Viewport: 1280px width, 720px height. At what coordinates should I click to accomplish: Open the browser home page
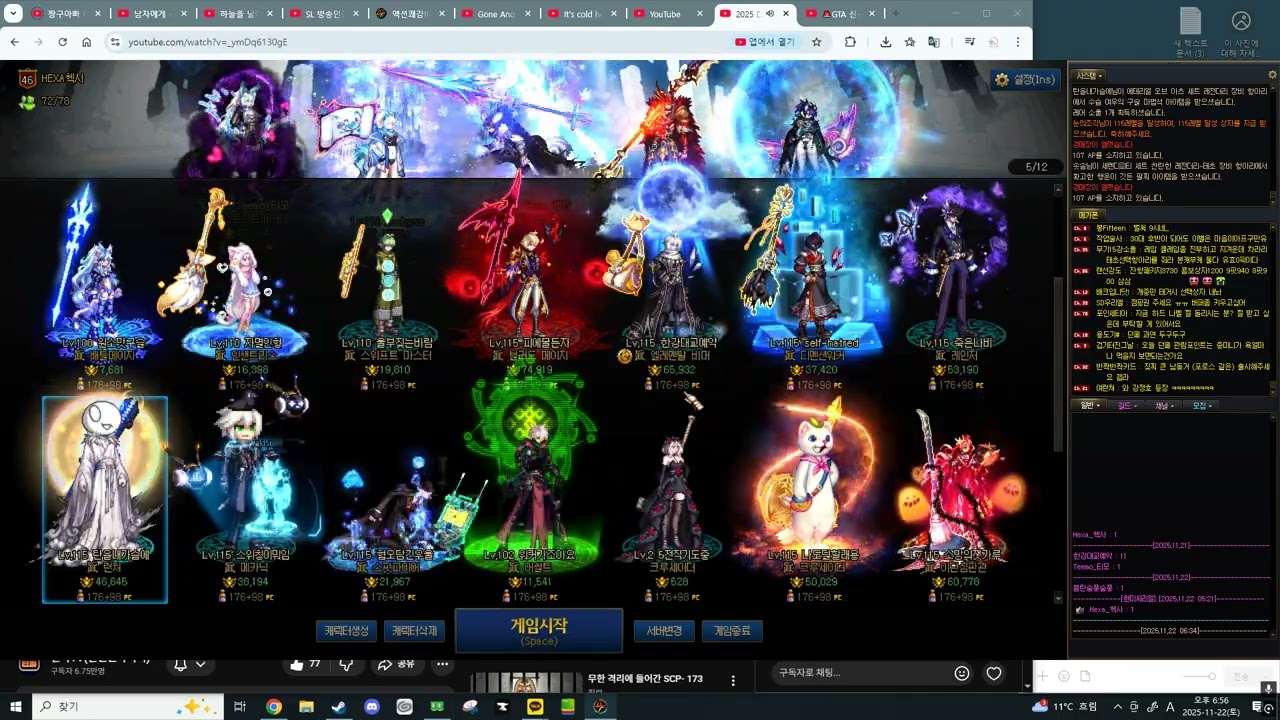87,42
